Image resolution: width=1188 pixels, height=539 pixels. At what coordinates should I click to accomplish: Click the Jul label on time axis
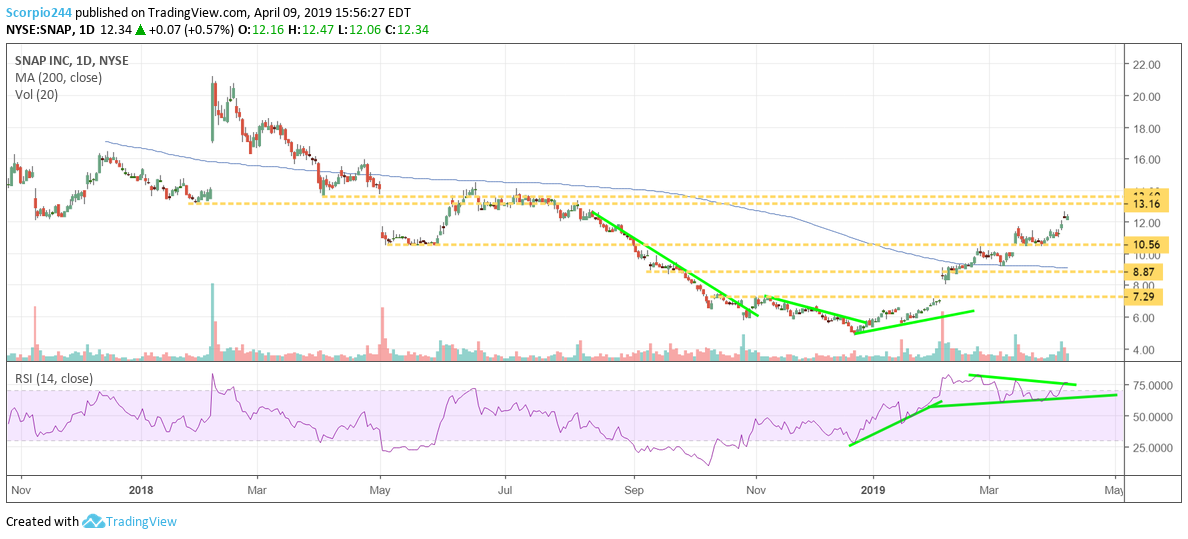[505, 489]
